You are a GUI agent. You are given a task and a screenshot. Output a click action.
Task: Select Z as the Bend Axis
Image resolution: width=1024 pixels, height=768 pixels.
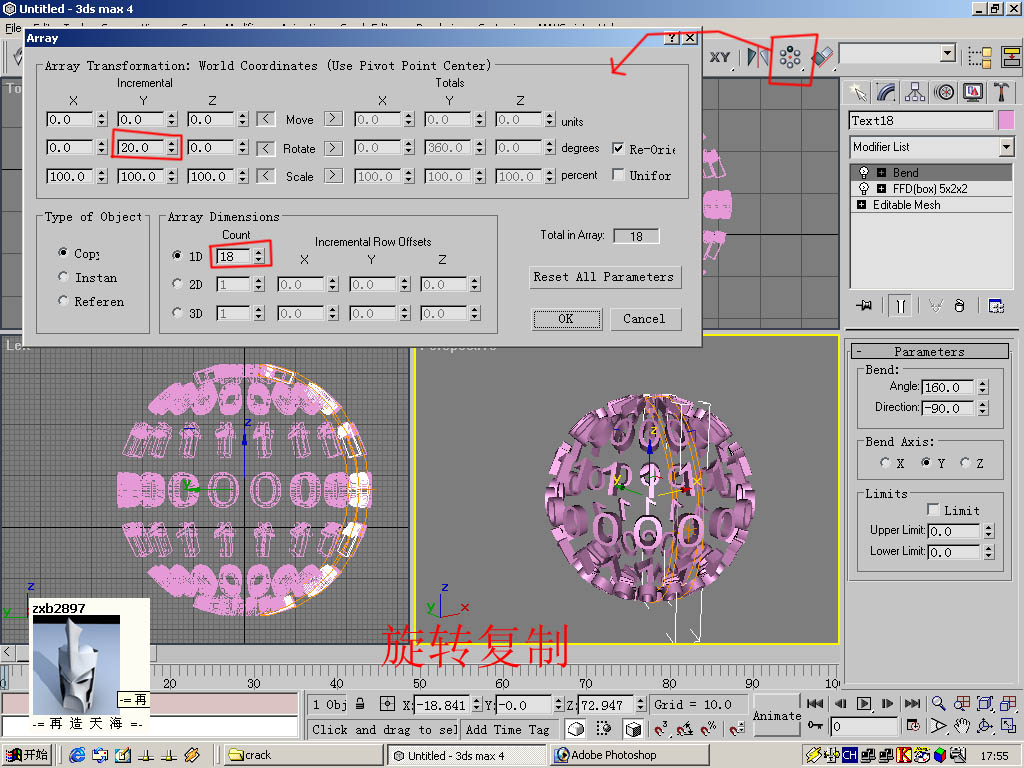pyautogui.click(x=965, y=462)
